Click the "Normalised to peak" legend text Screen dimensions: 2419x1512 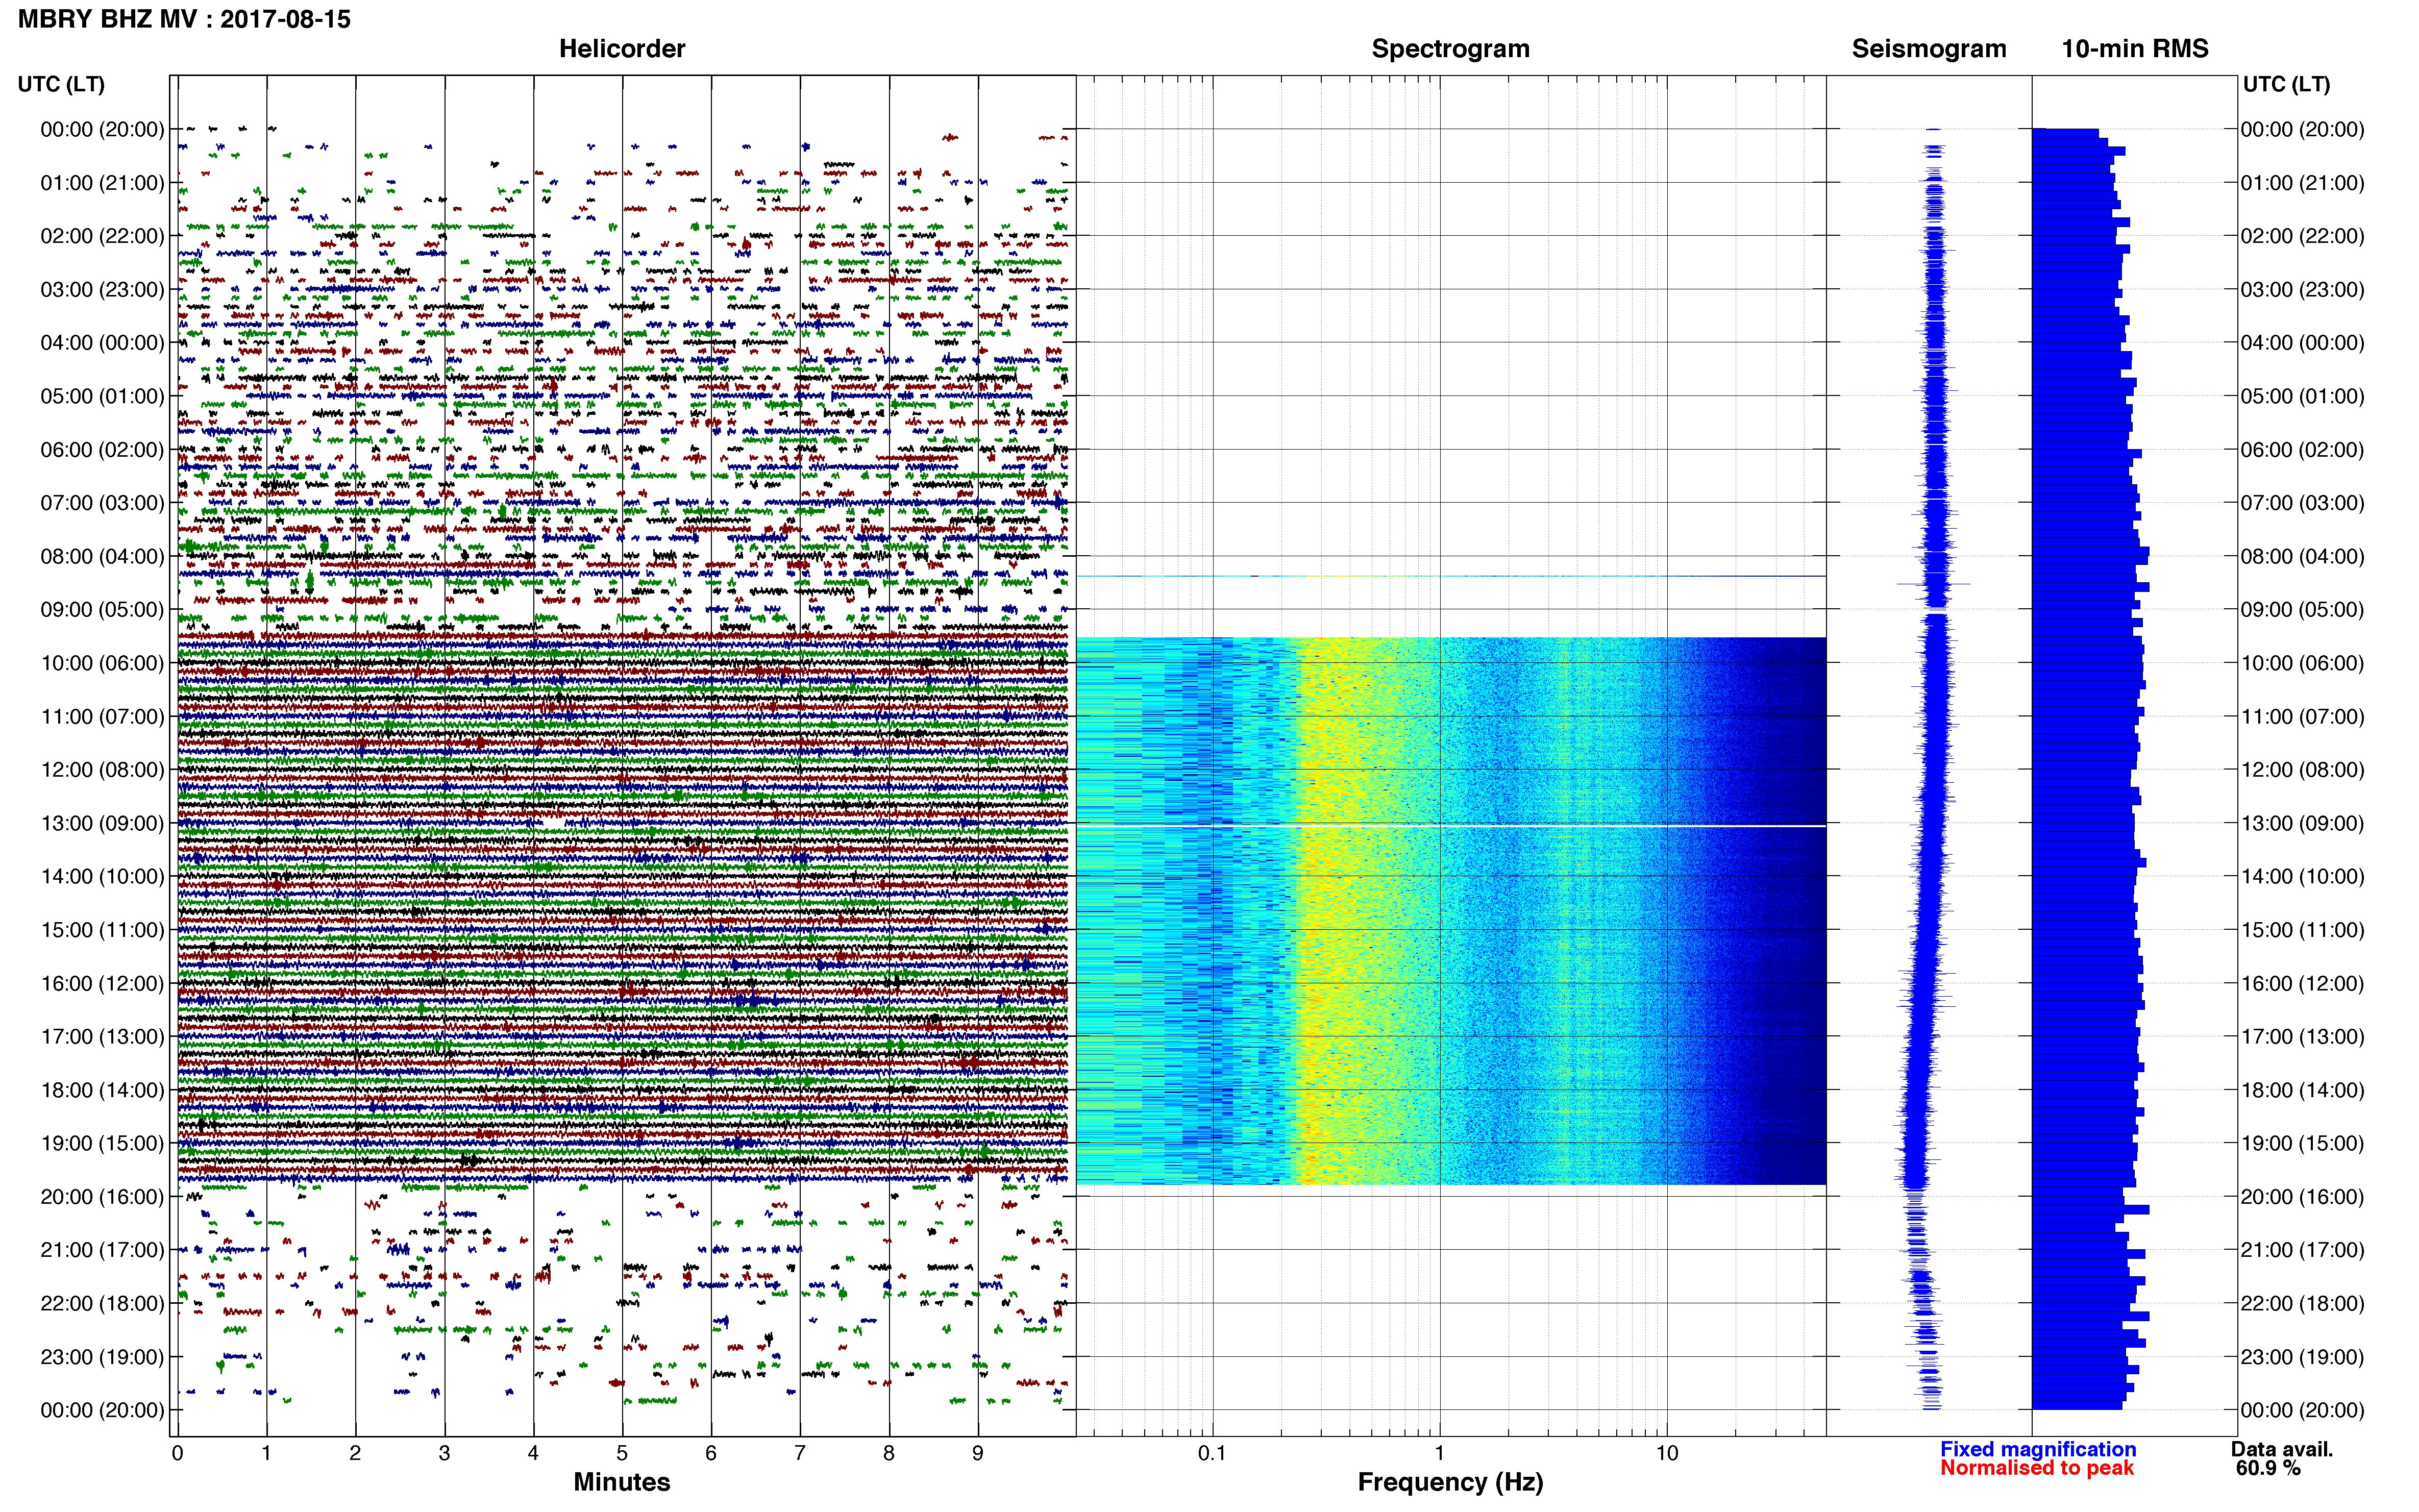pos(2037,1468)
